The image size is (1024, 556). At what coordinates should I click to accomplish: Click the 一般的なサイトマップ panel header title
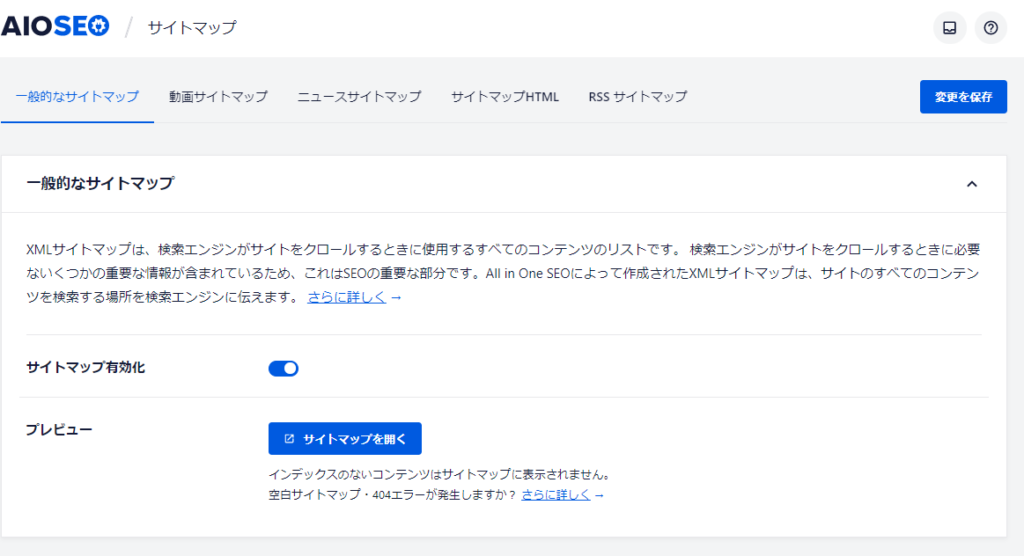(x=100, y=183)
